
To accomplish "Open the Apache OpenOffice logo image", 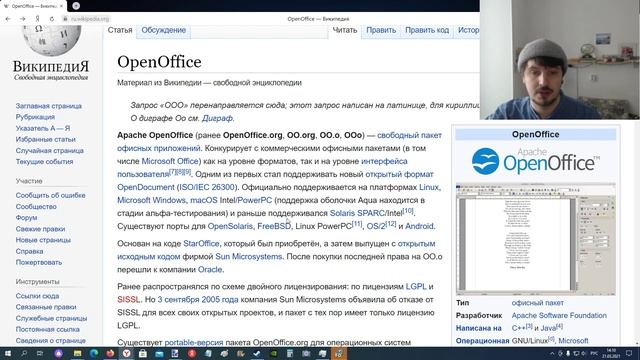I will [536, 161].
